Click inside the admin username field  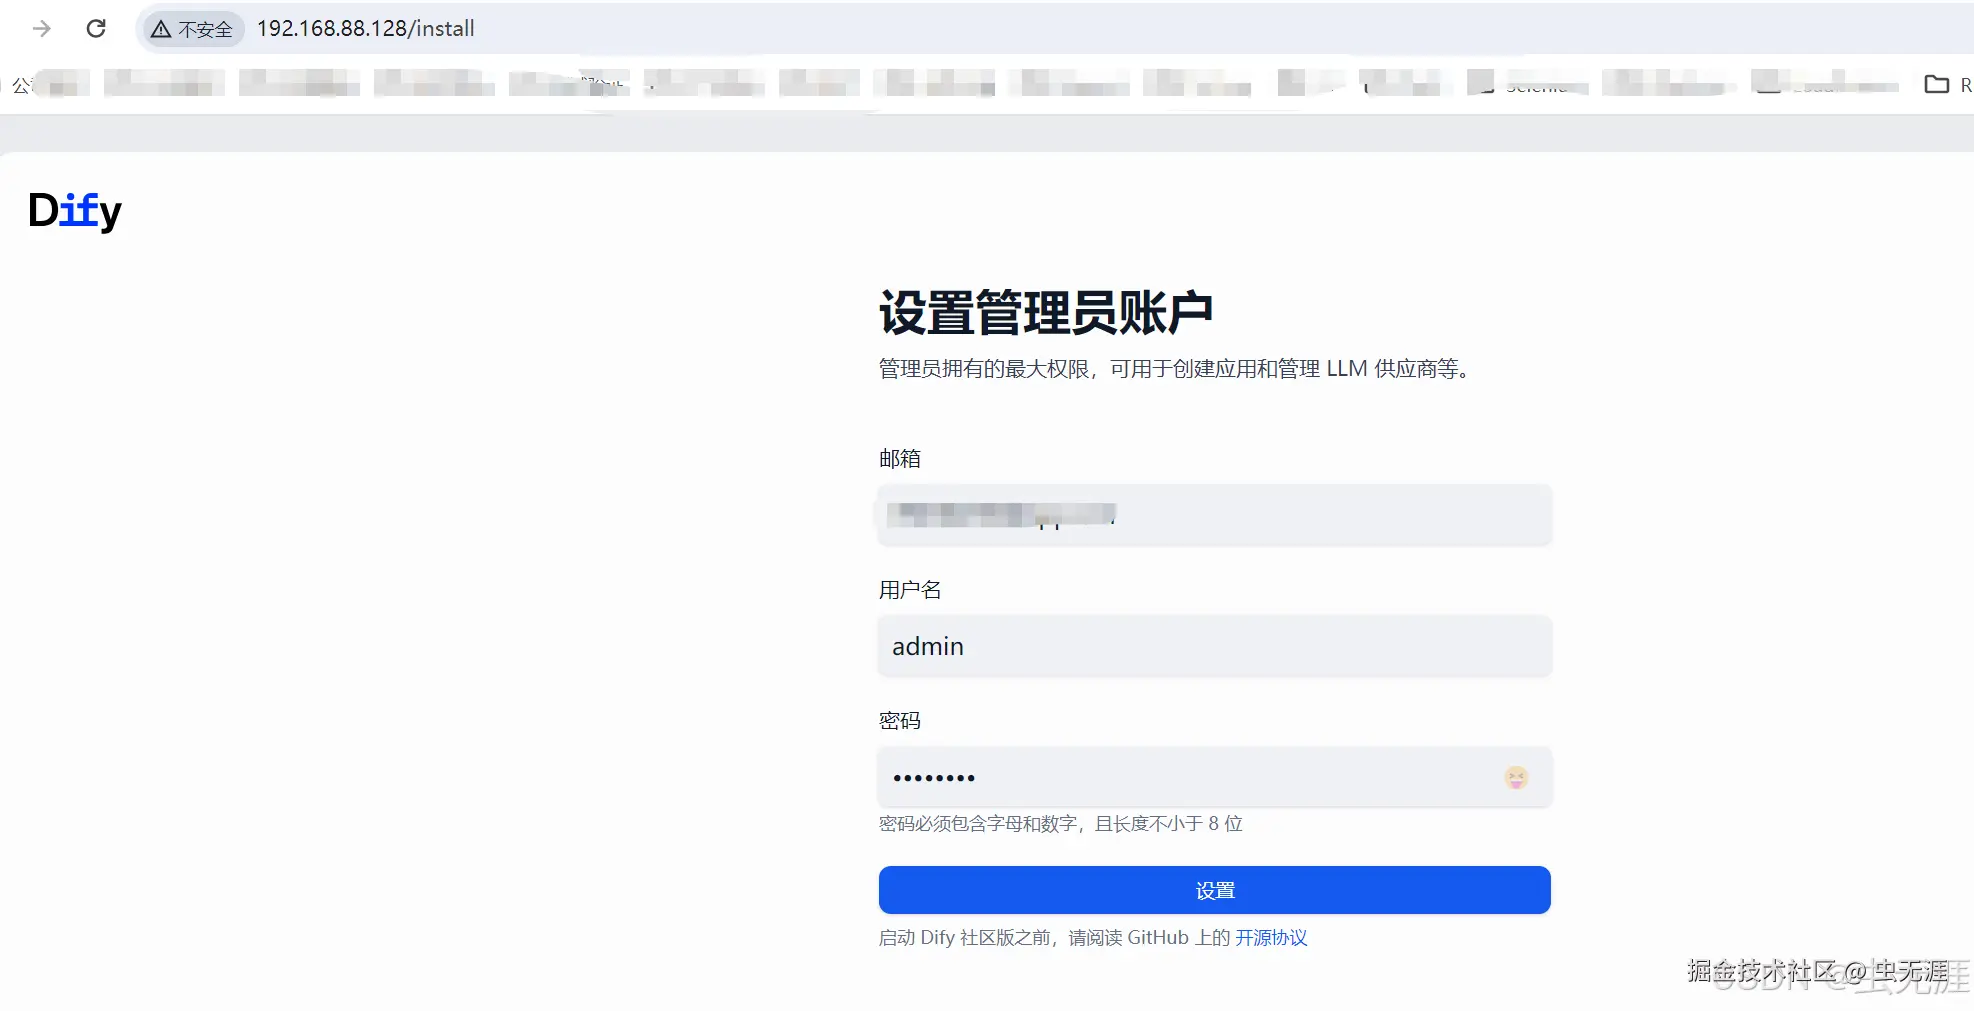pyautogui.click(x=1214, y=646)
